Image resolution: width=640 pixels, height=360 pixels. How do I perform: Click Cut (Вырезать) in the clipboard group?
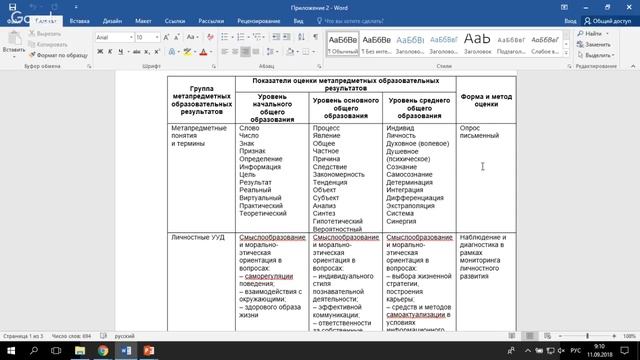[x=45, y=34]
